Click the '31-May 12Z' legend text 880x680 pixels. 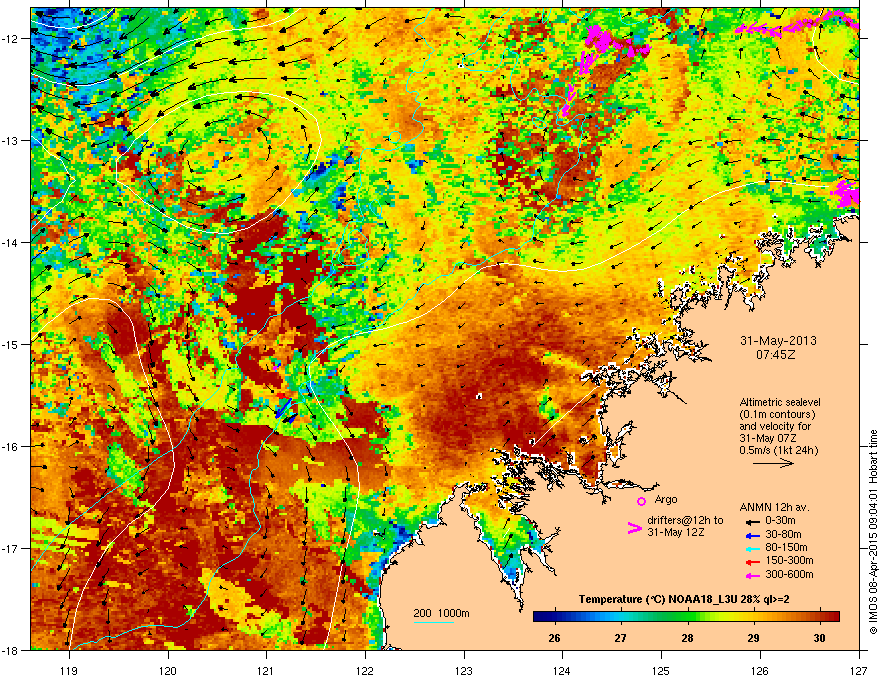(675, 532)
